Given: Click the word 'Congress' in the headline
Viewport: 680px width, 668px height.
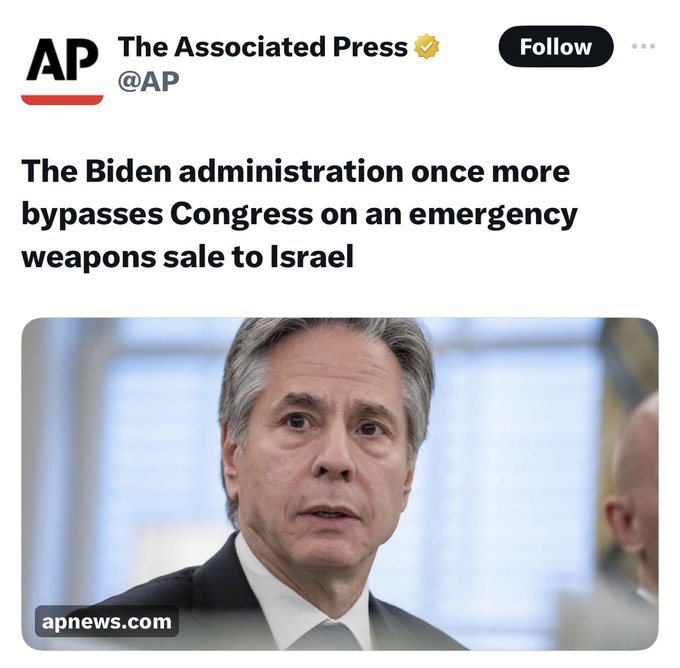Looking at the screenshot, I should click(x=242, y=214).
